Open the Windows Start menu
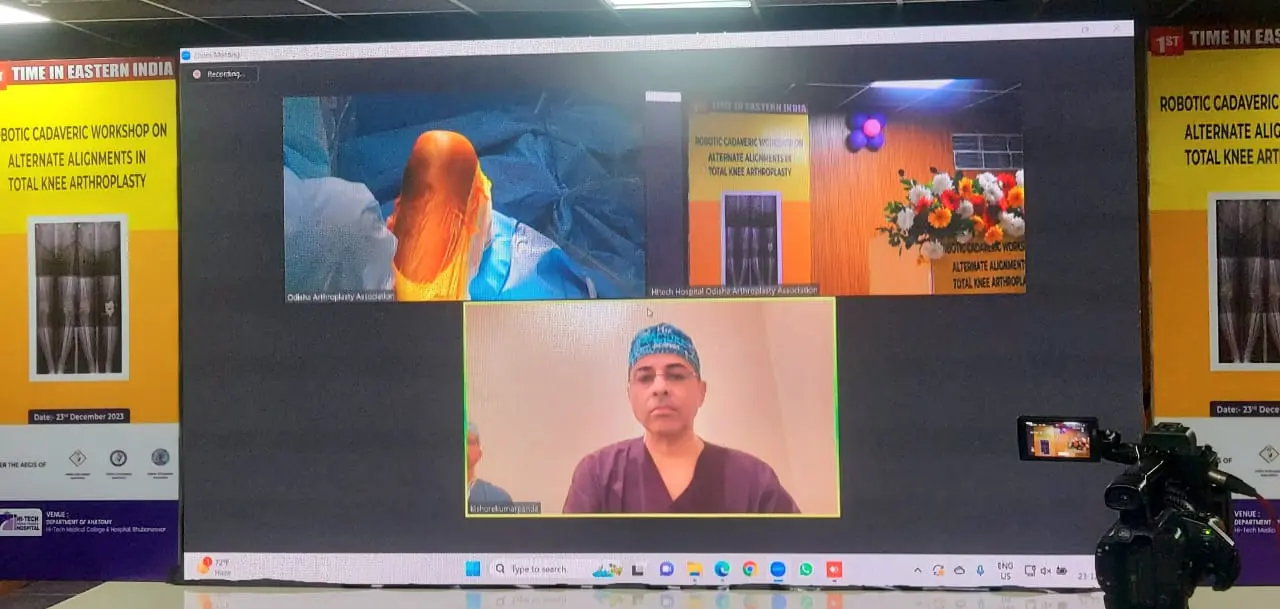This screenshot has width=1280, height=609. (x=473, y=569)
